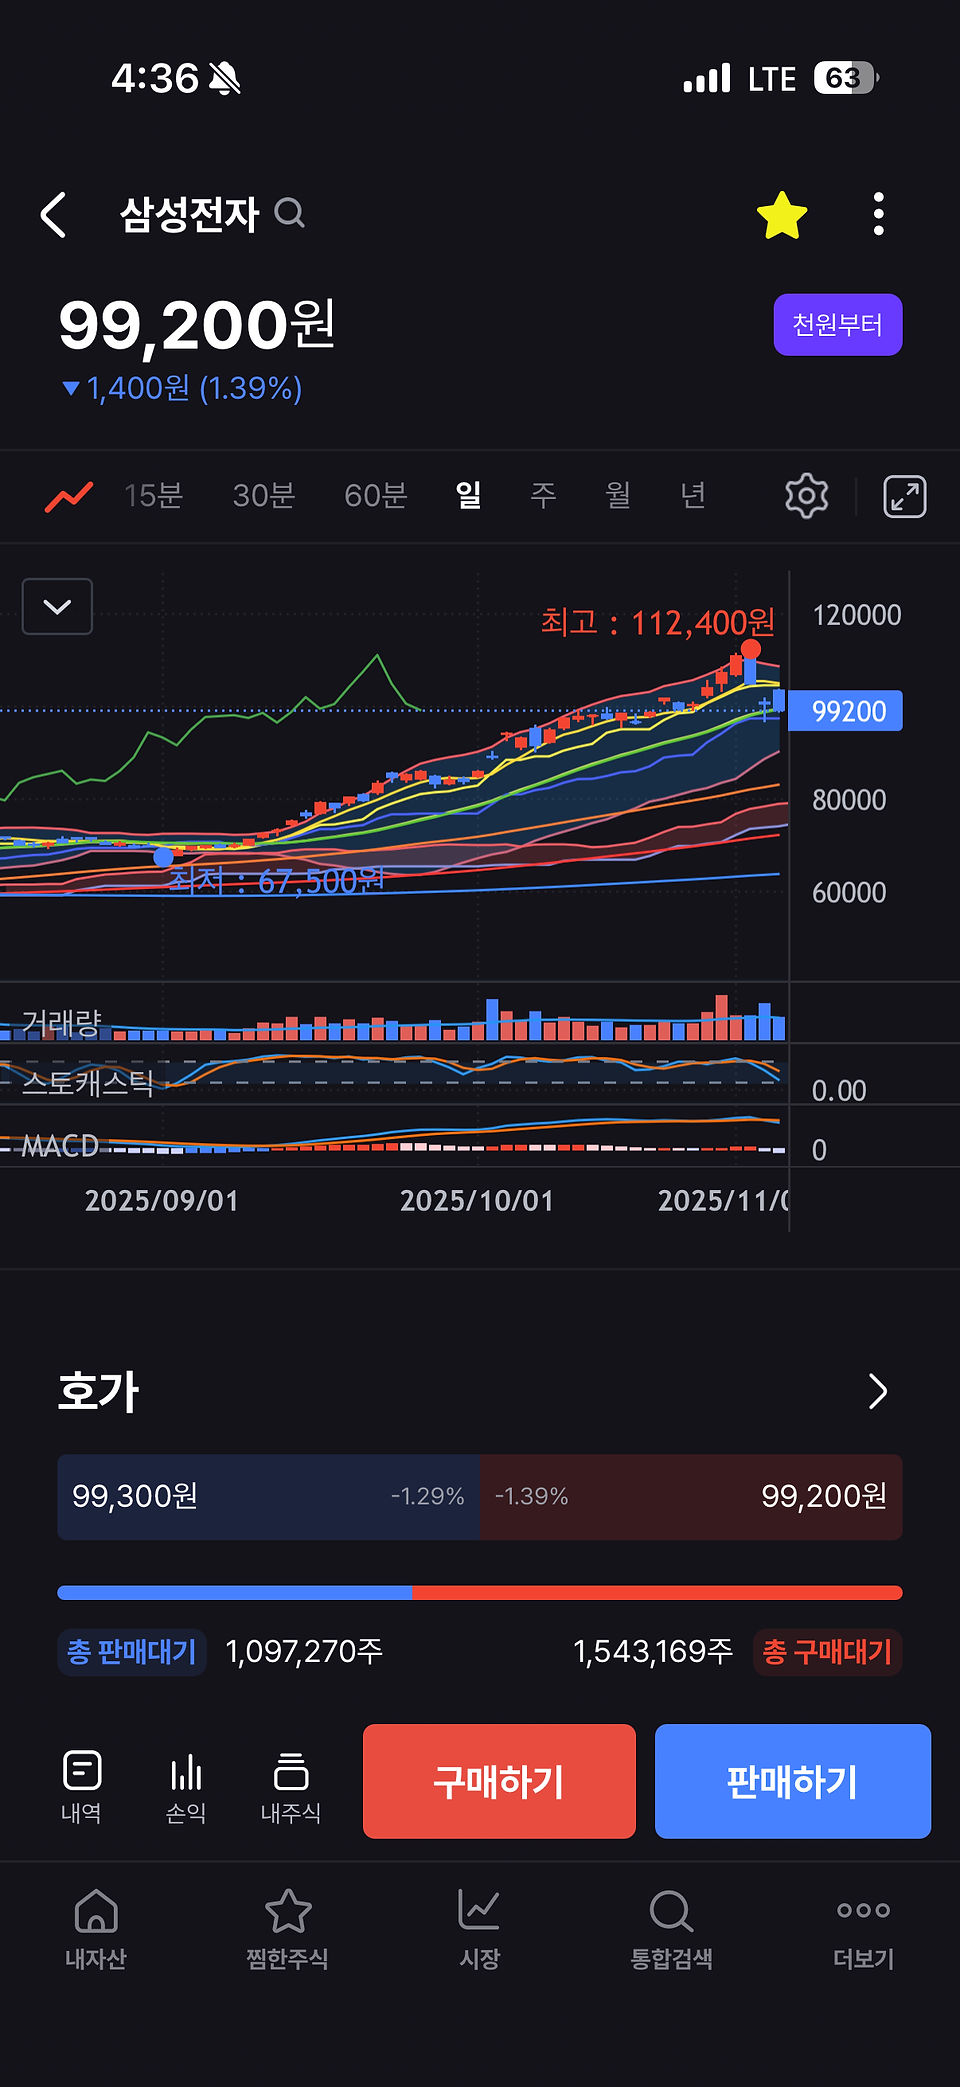This screenshot has width=960, height=2087.
Task: Open 내주식 my holdings icon
Action: pos(291,1787)
